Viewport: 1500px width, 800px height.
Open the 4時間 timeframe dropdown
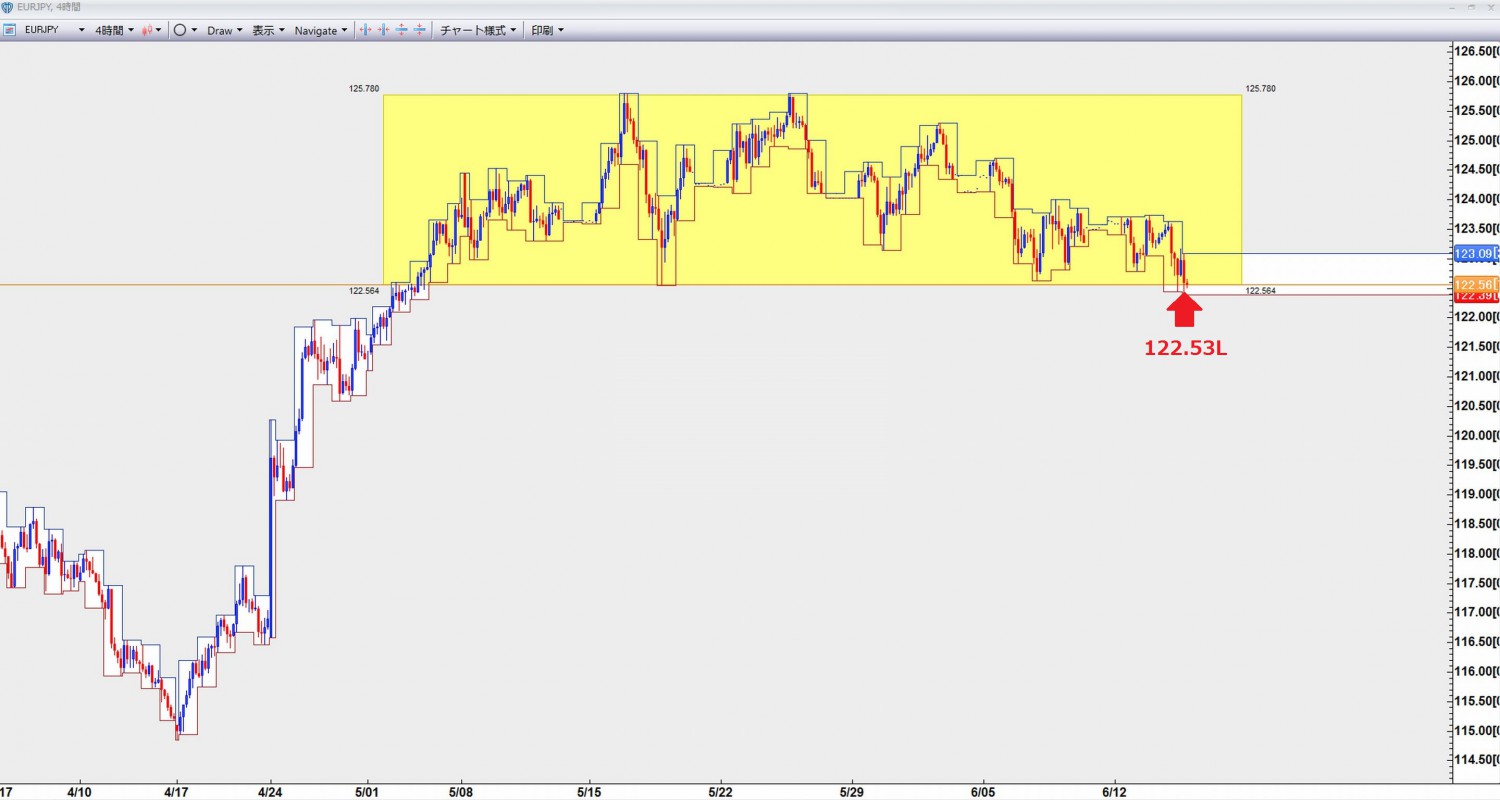[115, 30]
